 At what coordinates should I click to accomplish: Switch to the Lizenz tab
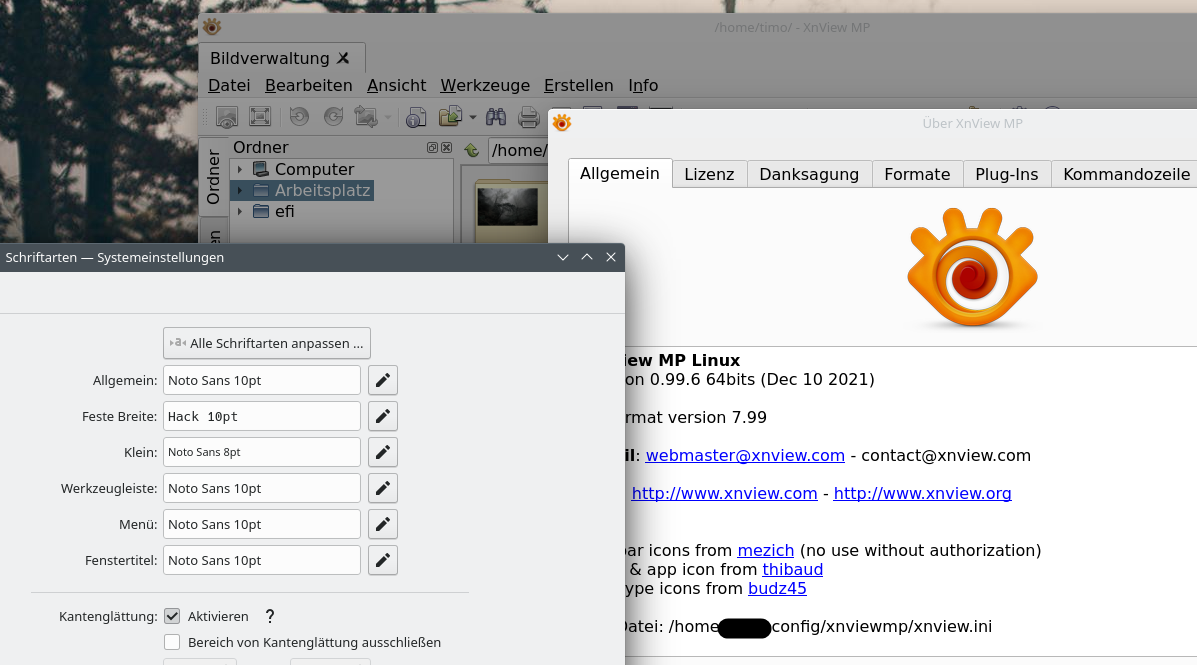click(709, 174)
